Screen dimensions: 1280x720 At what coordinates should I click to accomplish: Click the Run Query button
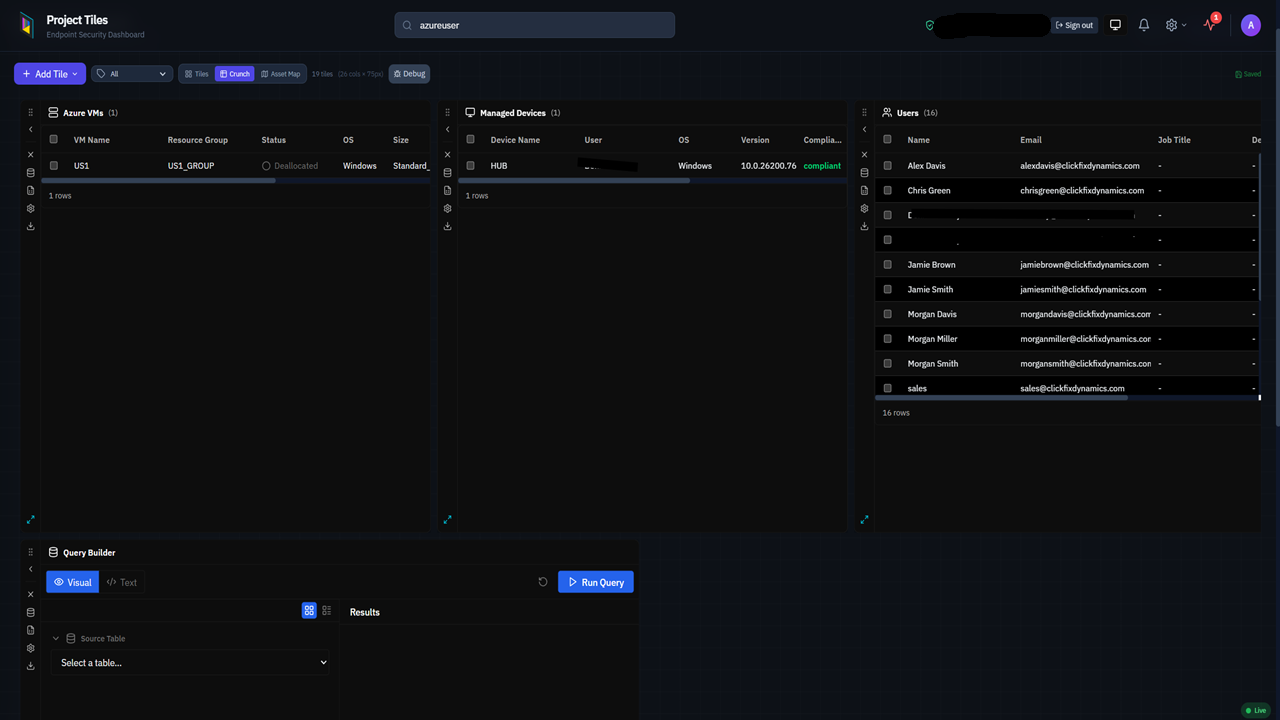(595, 581)
